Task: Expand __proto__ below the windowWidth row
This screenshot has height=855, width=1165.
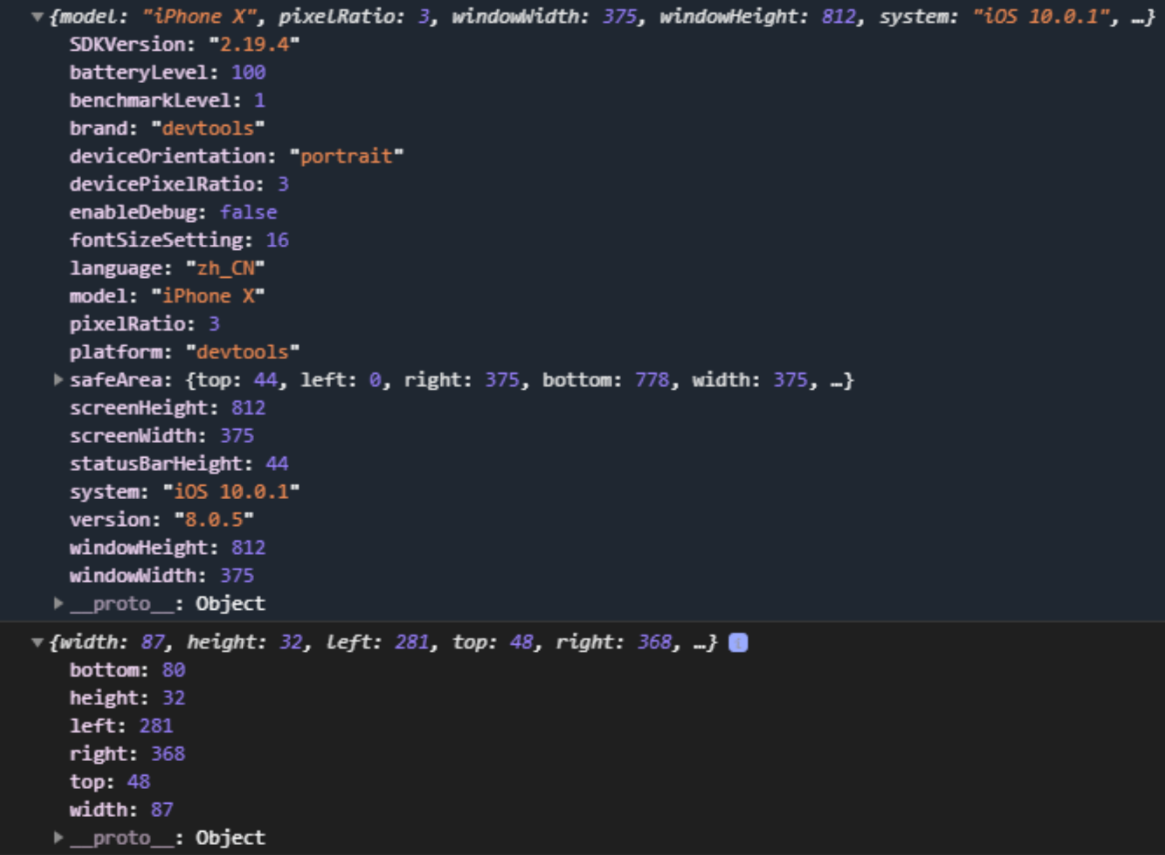Action: [x=59, y=603]
